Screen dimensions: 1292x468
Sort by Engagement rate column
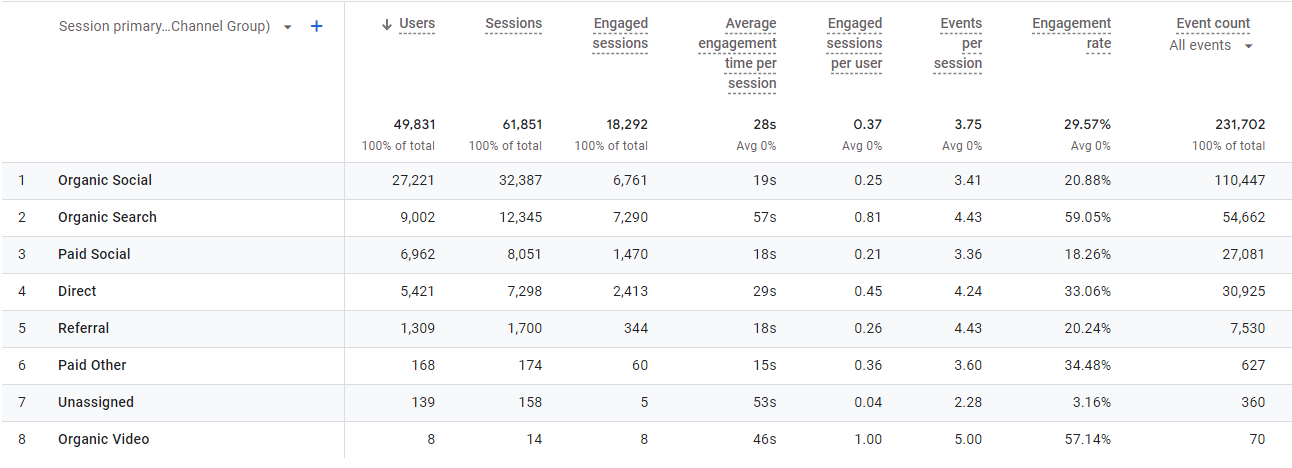pyautogui.click(x=1071, y=34)
